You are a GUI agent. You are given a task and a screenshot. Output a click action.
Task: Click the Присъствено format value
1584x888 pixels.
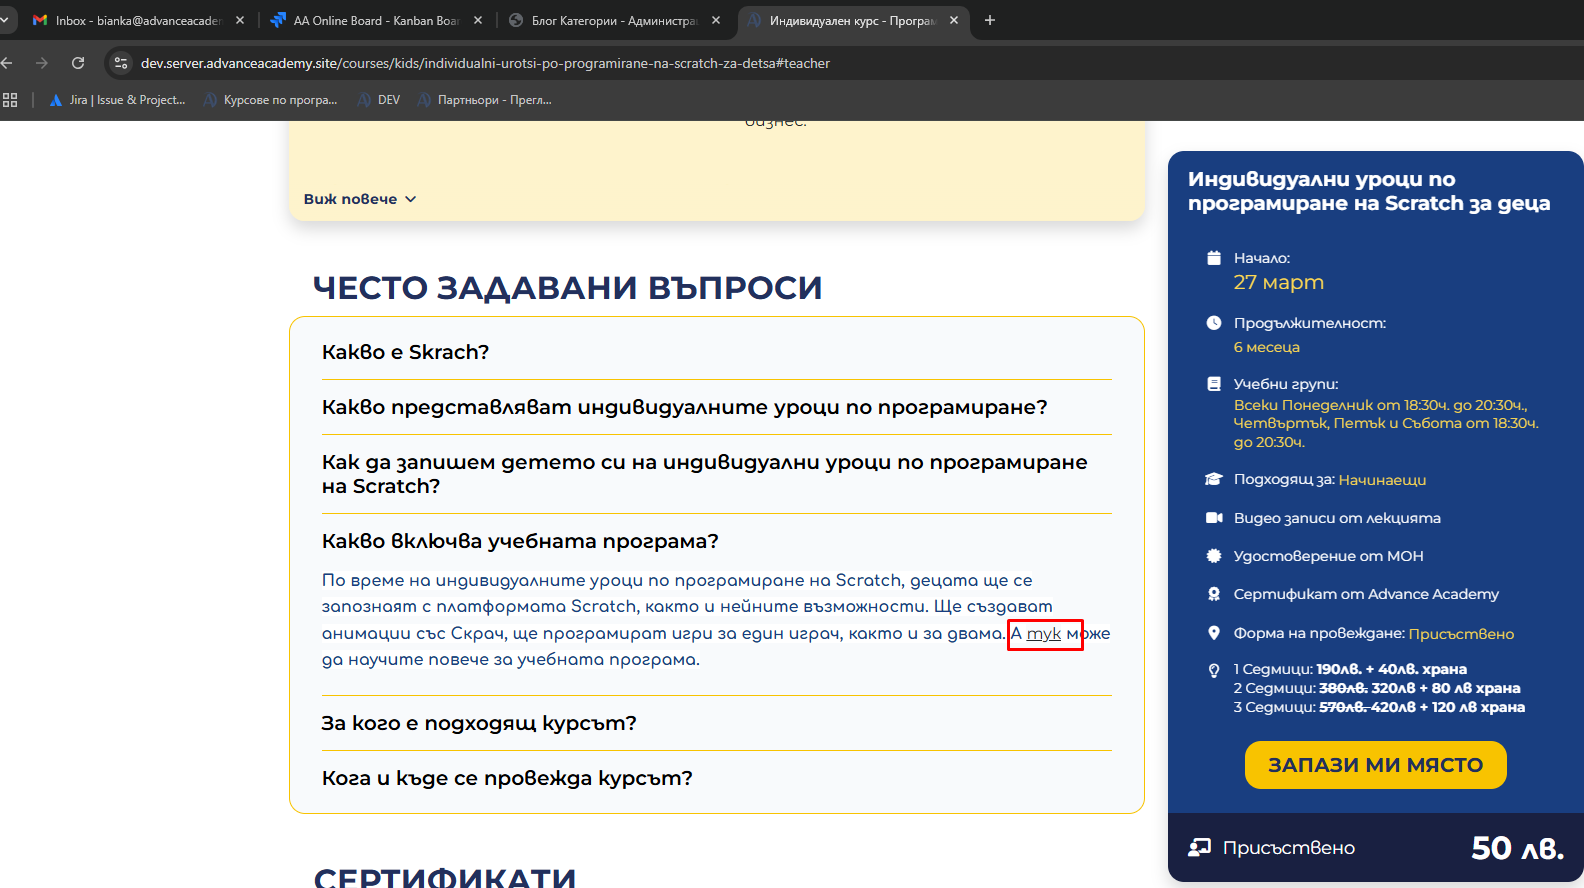tap(1461, 634)
